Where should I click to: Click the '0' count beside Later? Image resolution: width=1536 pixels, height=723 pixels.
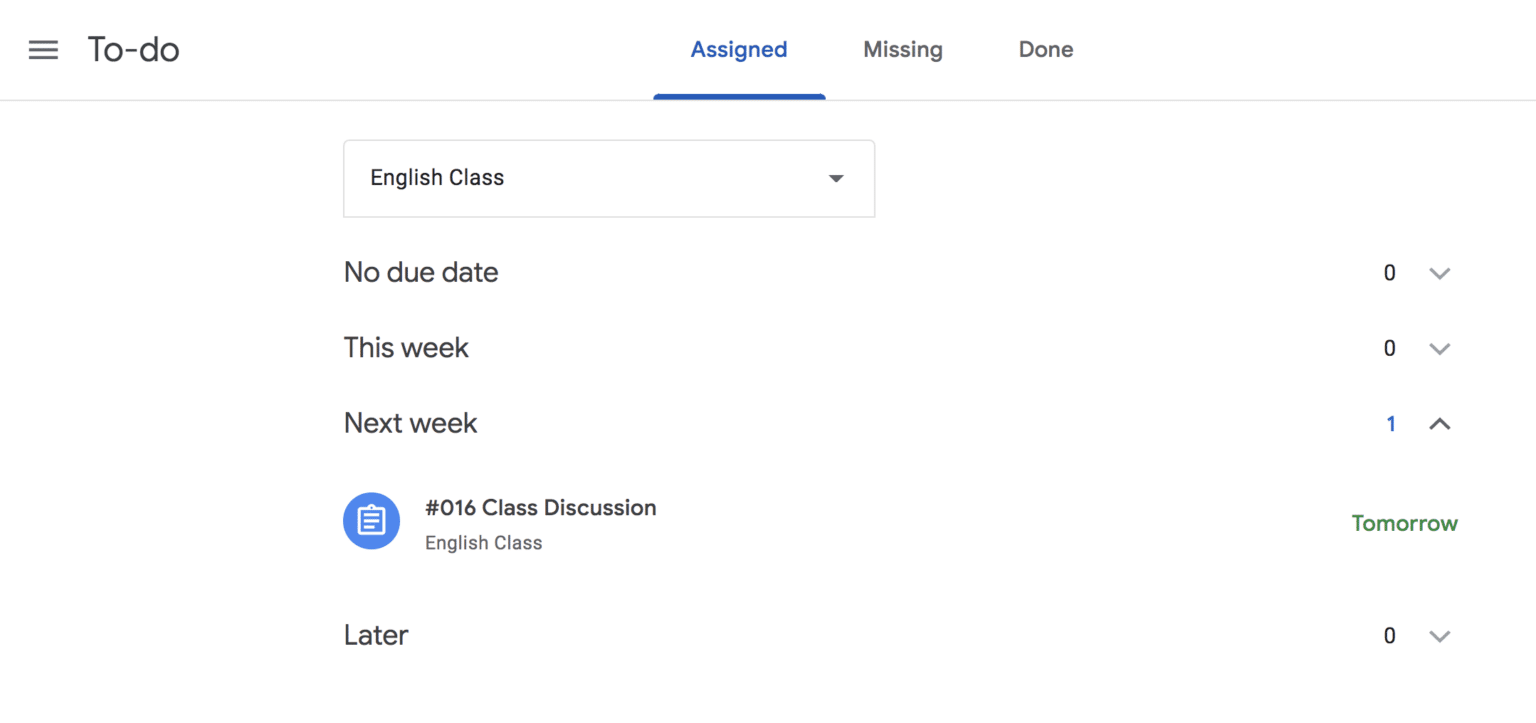click(1389, 635)
